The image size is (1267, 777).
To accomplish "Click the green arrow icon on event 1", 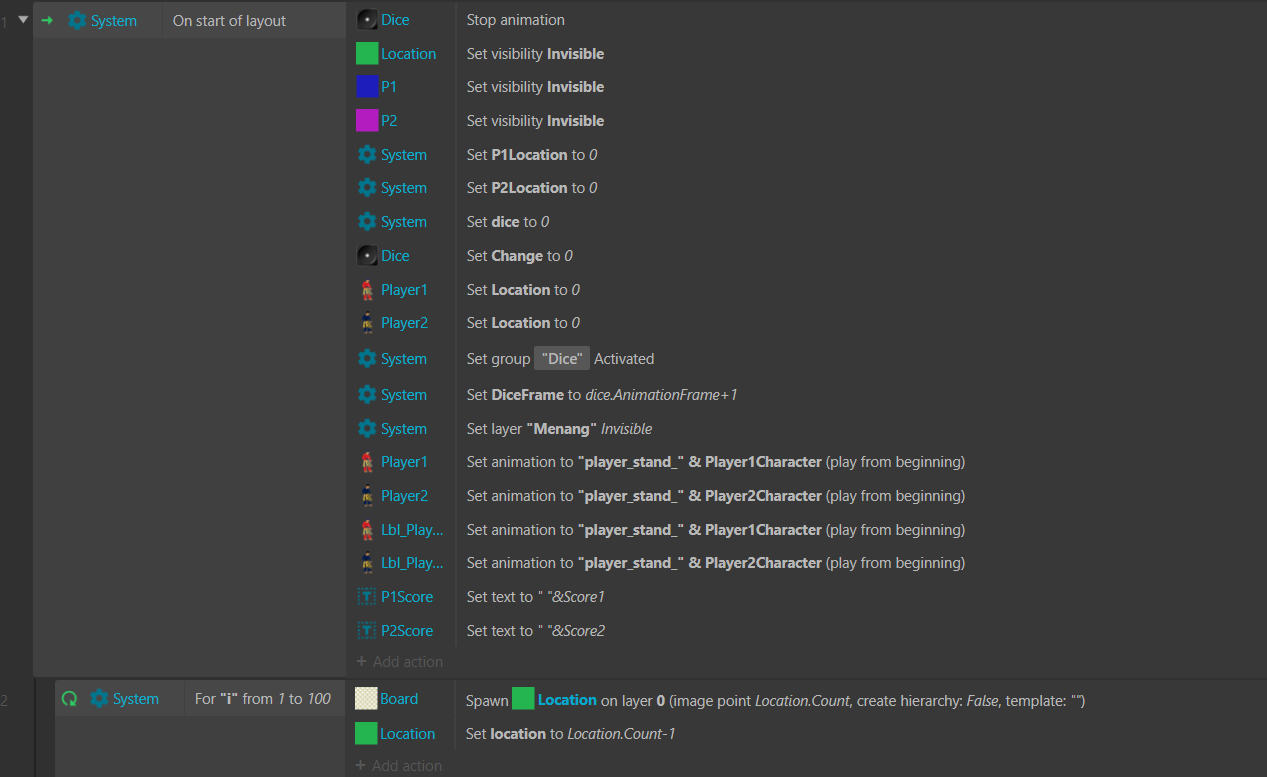I will [x=47, y=20].
